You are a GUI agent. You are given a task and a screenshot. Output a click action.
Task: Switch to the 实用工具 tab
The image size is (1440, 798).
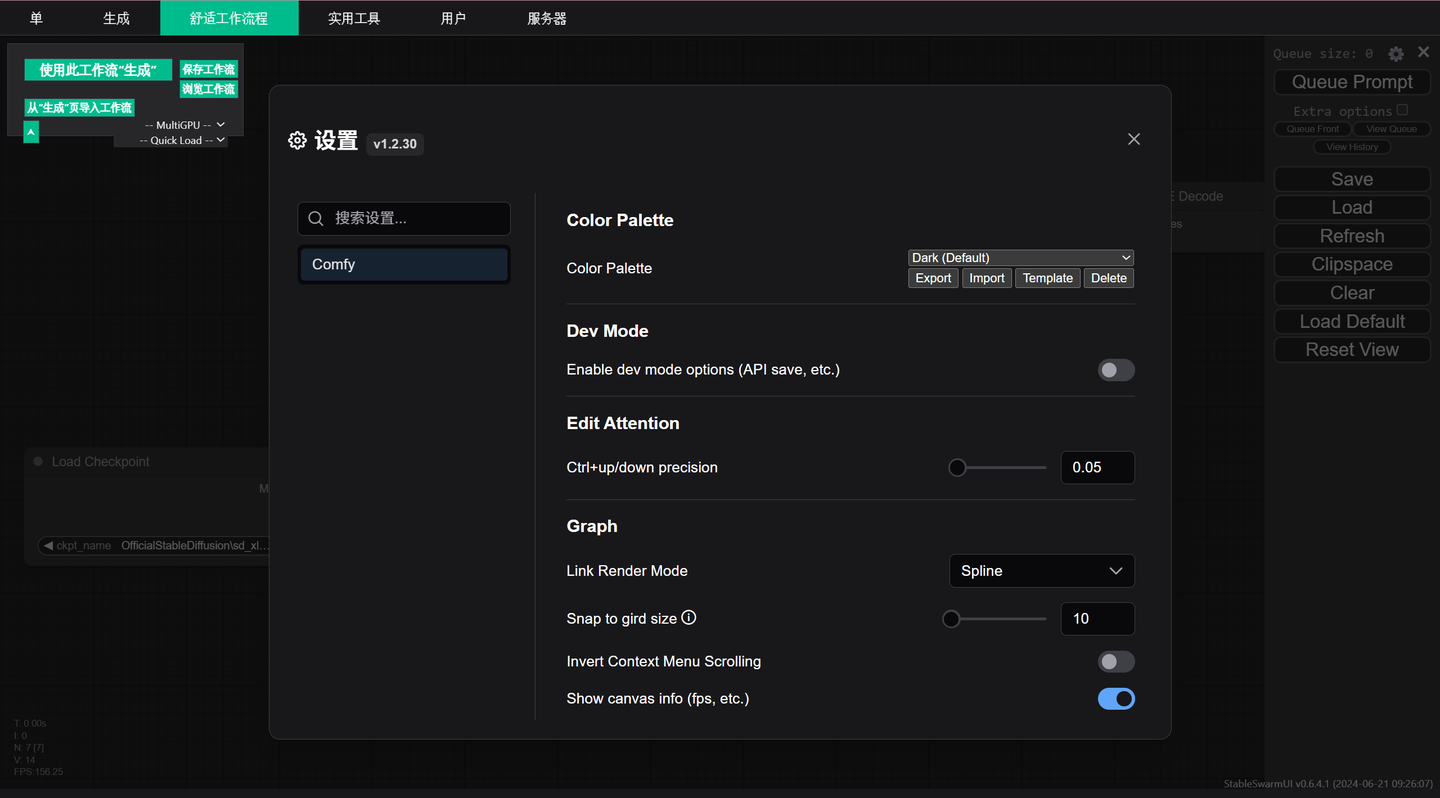[354, 18]
